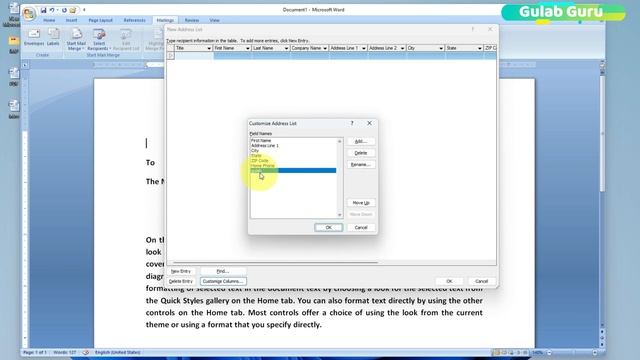Click OK in Customize Address List dialog
The width and height of the screenshot is (640, 360).
click(329, 227)
